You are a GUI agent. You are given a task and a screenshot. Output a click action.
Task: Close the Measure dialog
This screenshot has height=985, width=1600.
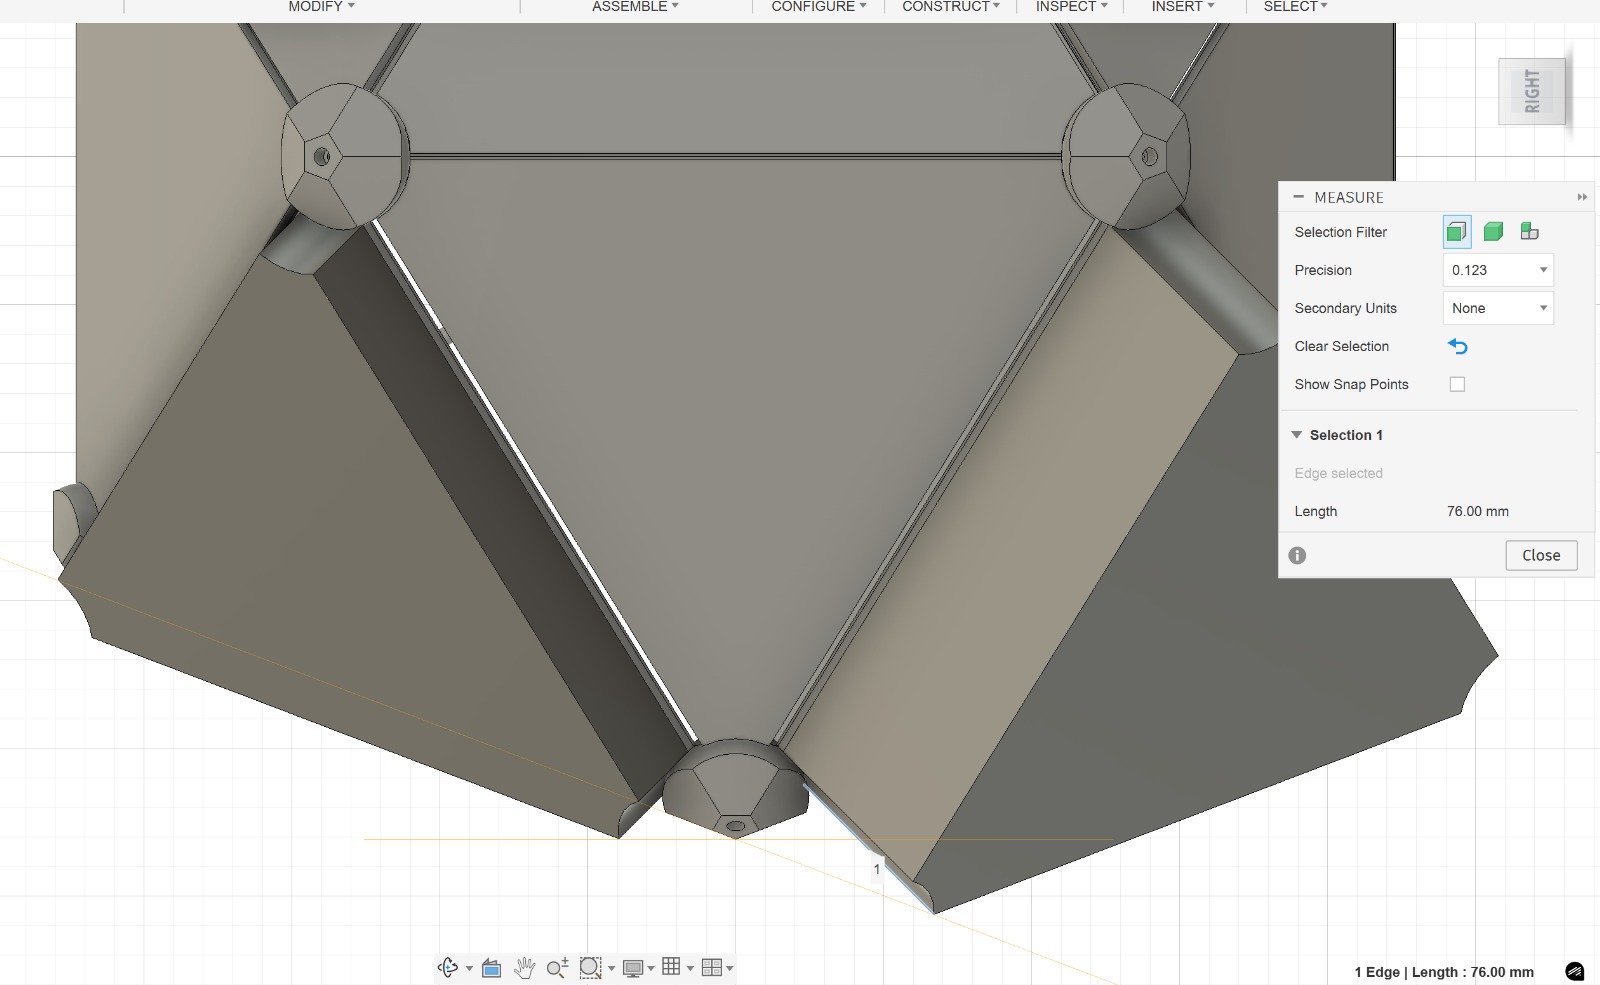coord(1541,555)
